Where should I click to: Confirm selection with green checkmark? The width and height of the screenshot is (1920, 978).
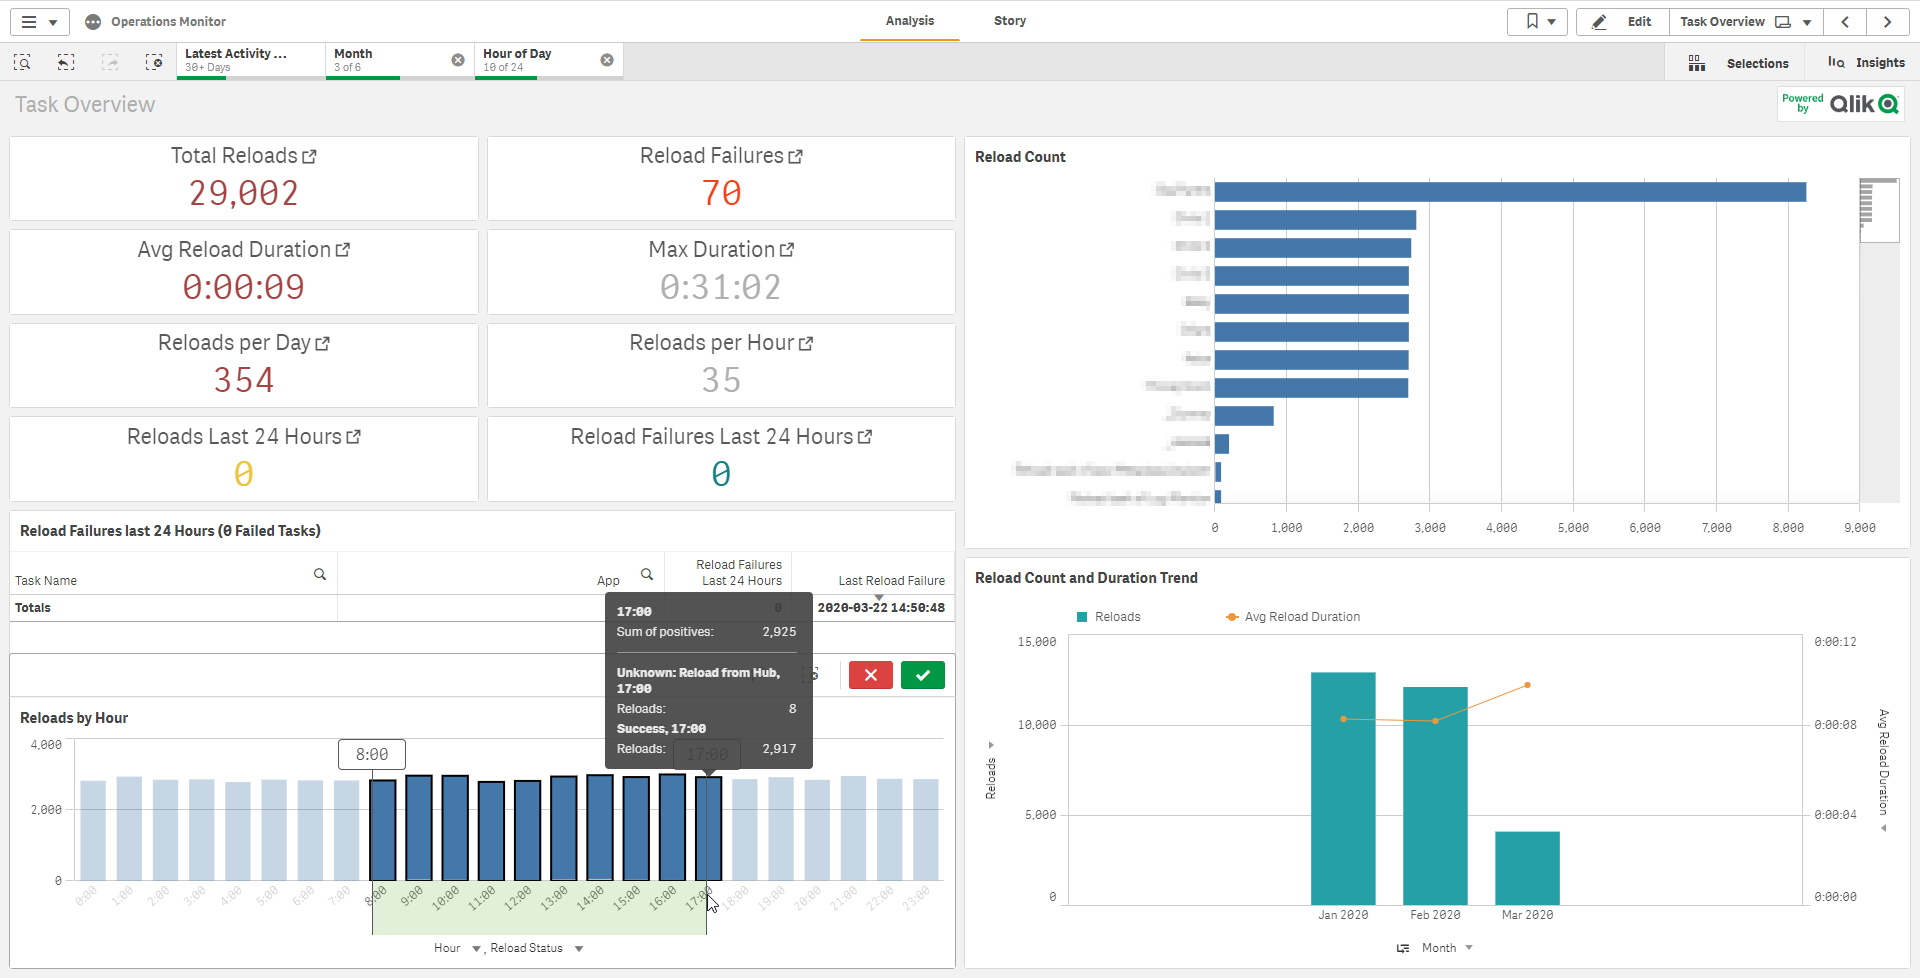[x=922, y=675]
